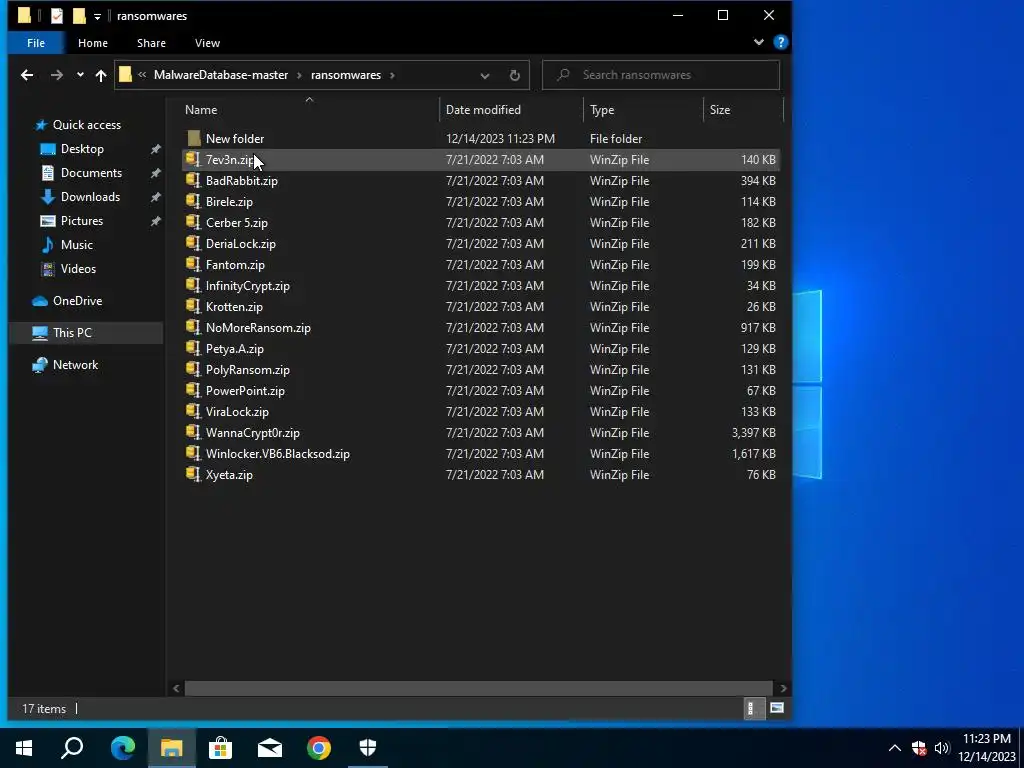Screen dimensions: 1024x768
Task: Open Windows Security shield on the taskbar
Action: (x=368, y=748)
